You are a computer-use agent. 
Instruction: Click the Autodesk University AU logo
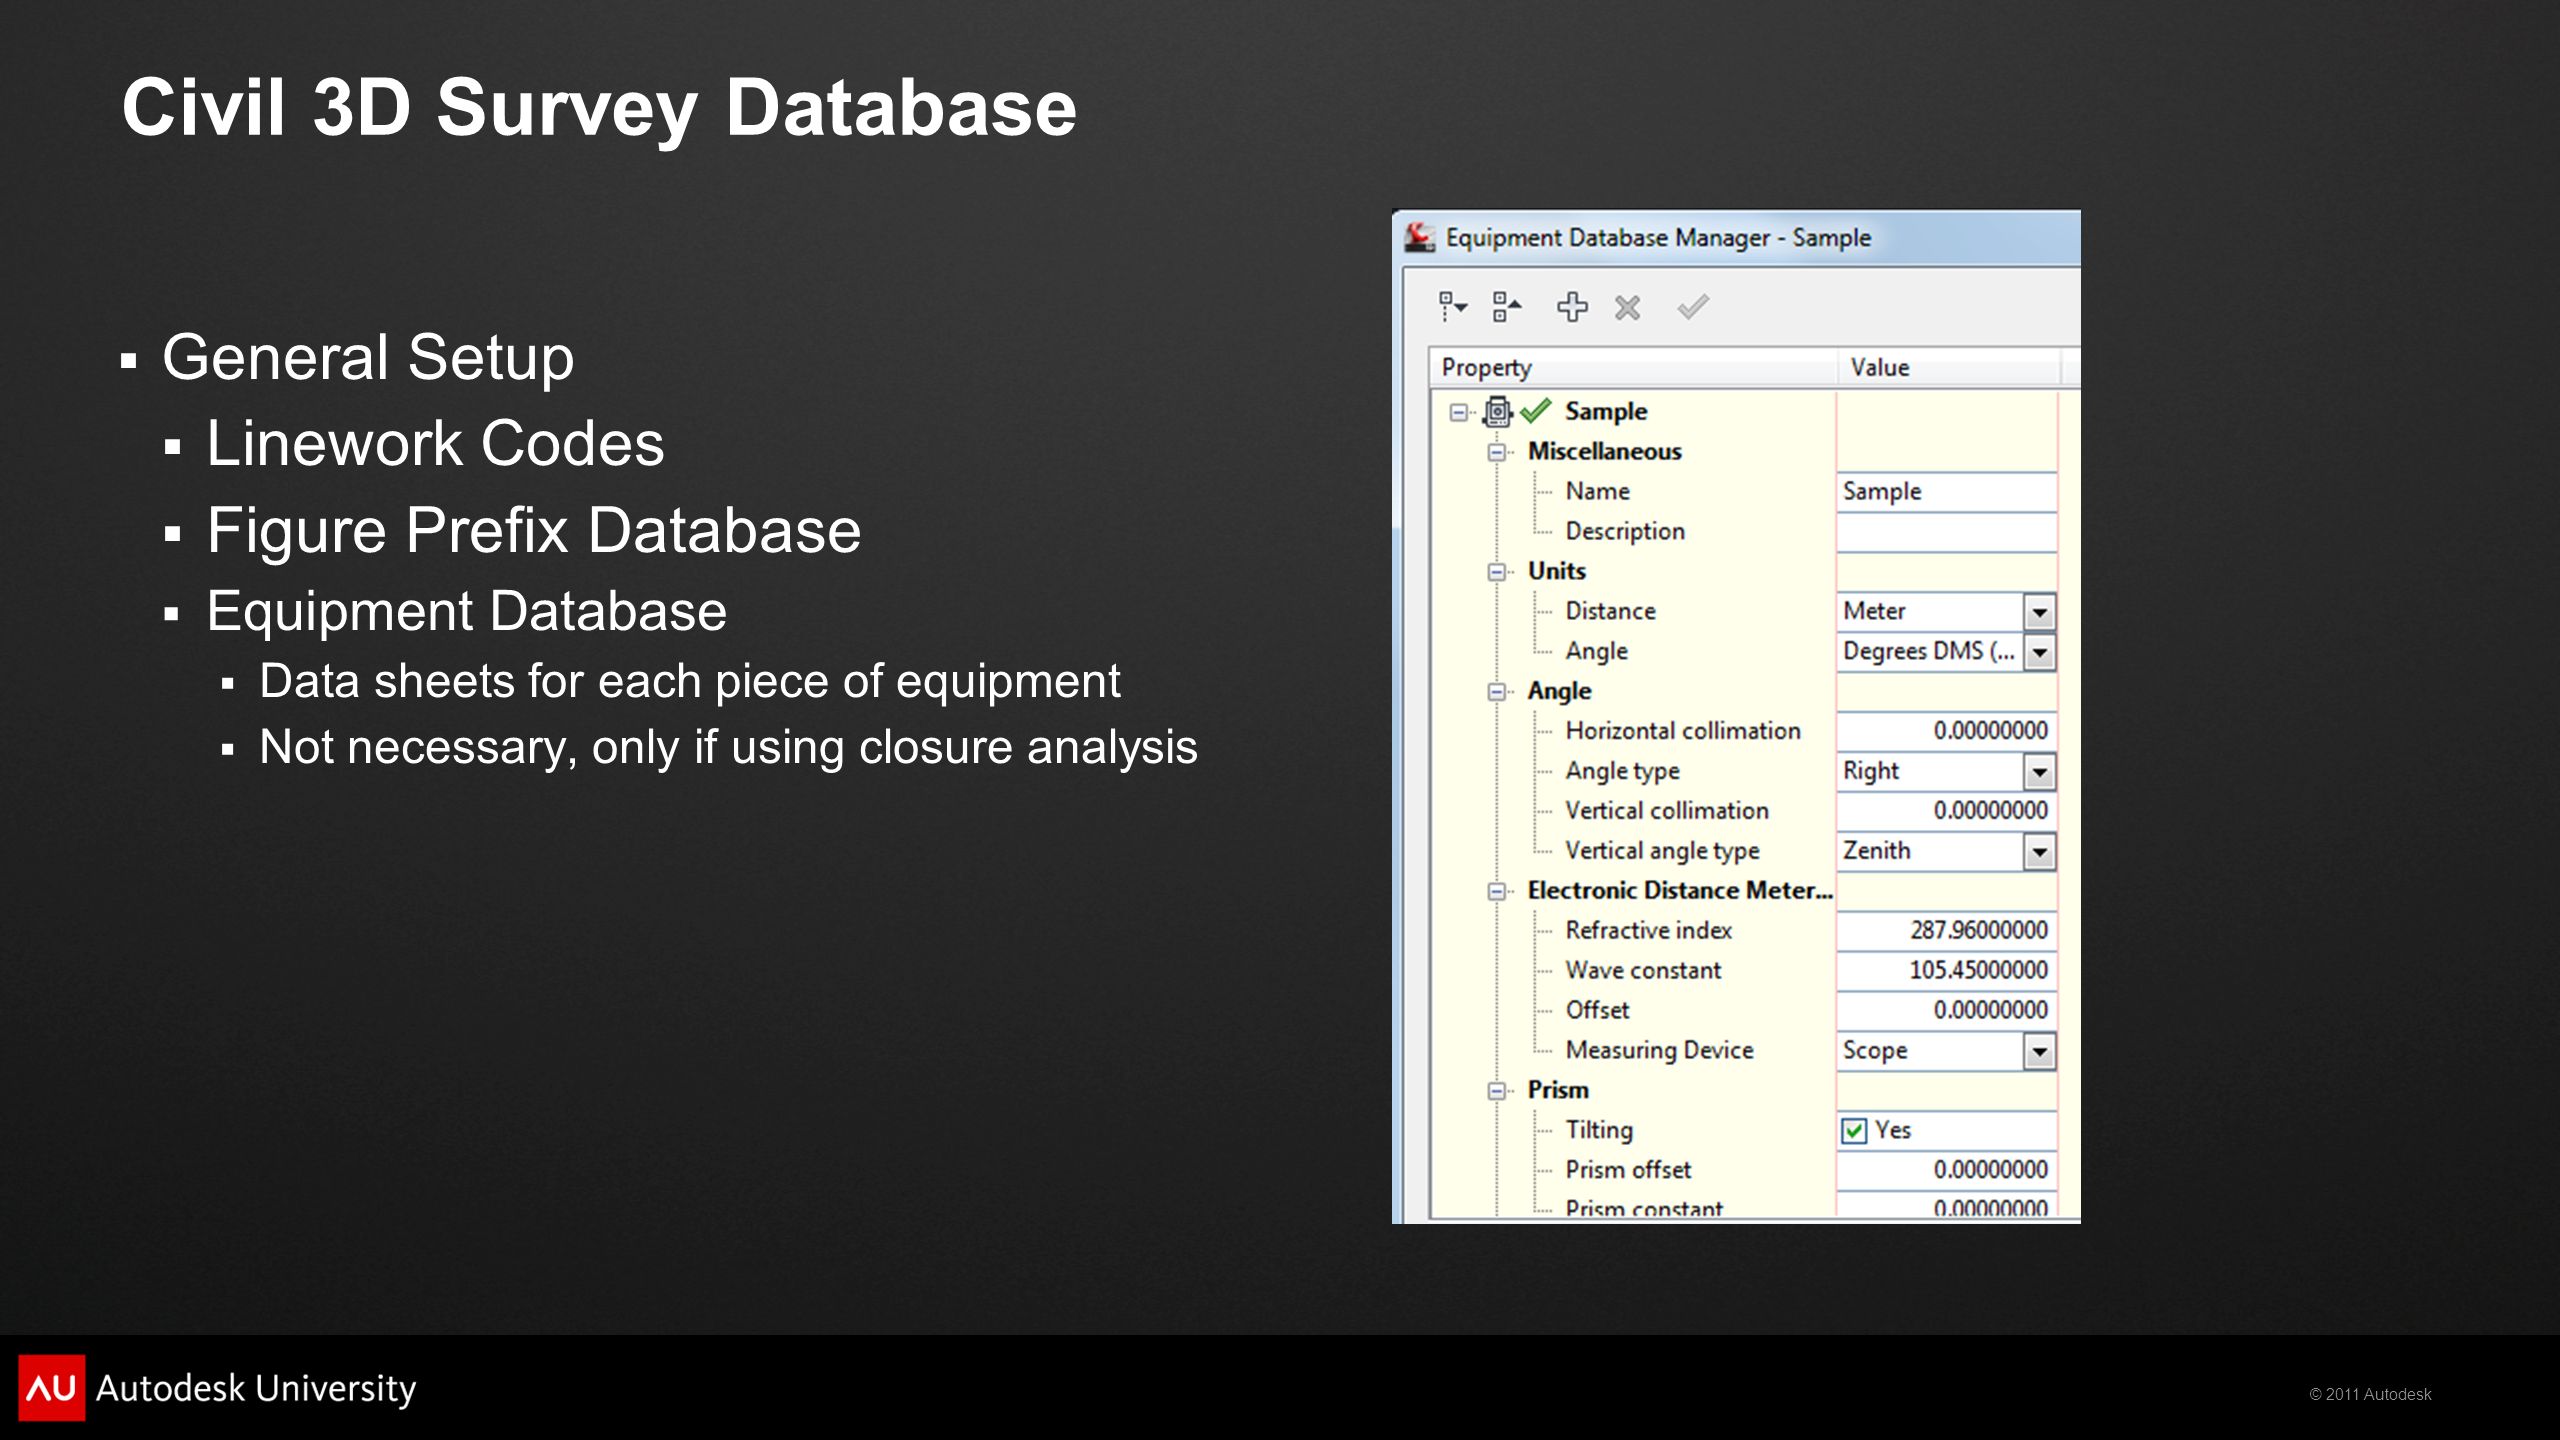pyautogui.click(x=52, y=1388)
